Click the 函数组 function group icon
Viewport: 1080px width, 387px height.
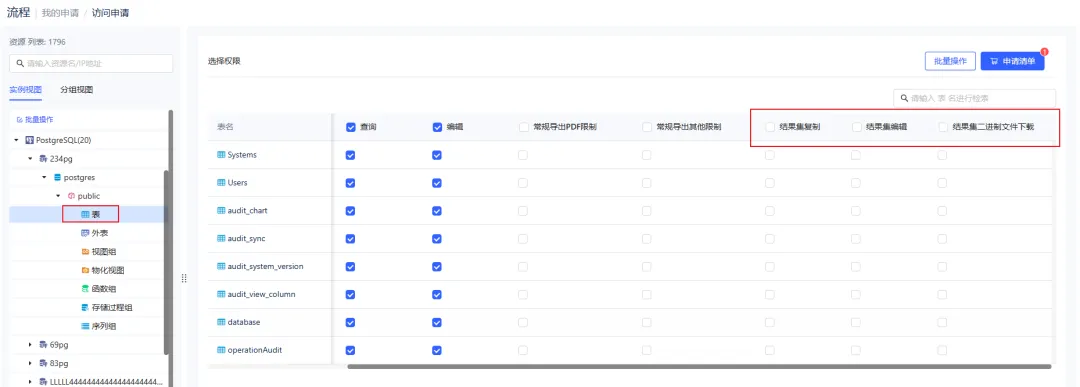pyautogui.click(x=85, y=289)
